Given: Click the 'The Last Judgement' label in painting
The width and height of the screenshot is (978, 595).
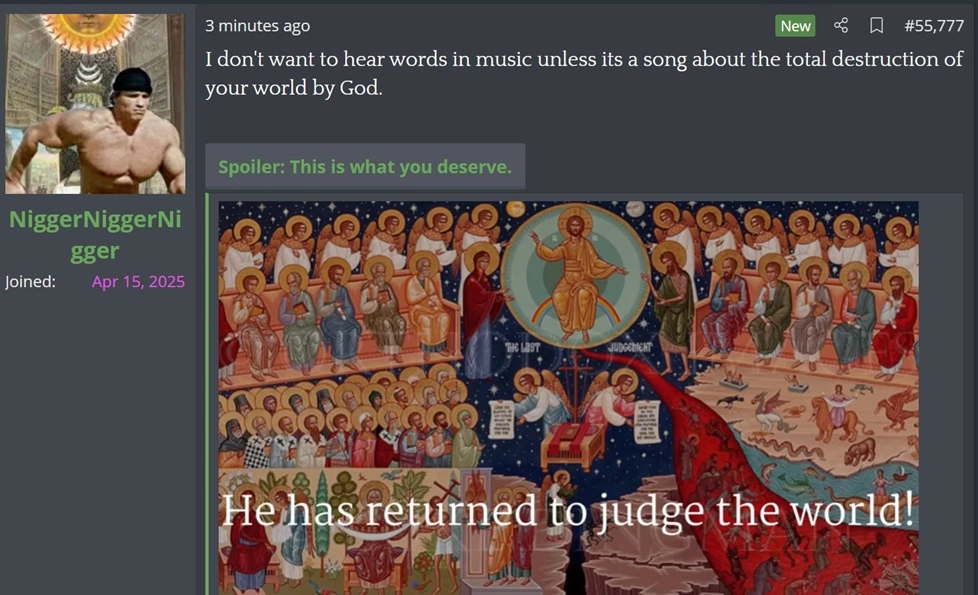Looking at the screenshot, I should (x=578, y=347).
